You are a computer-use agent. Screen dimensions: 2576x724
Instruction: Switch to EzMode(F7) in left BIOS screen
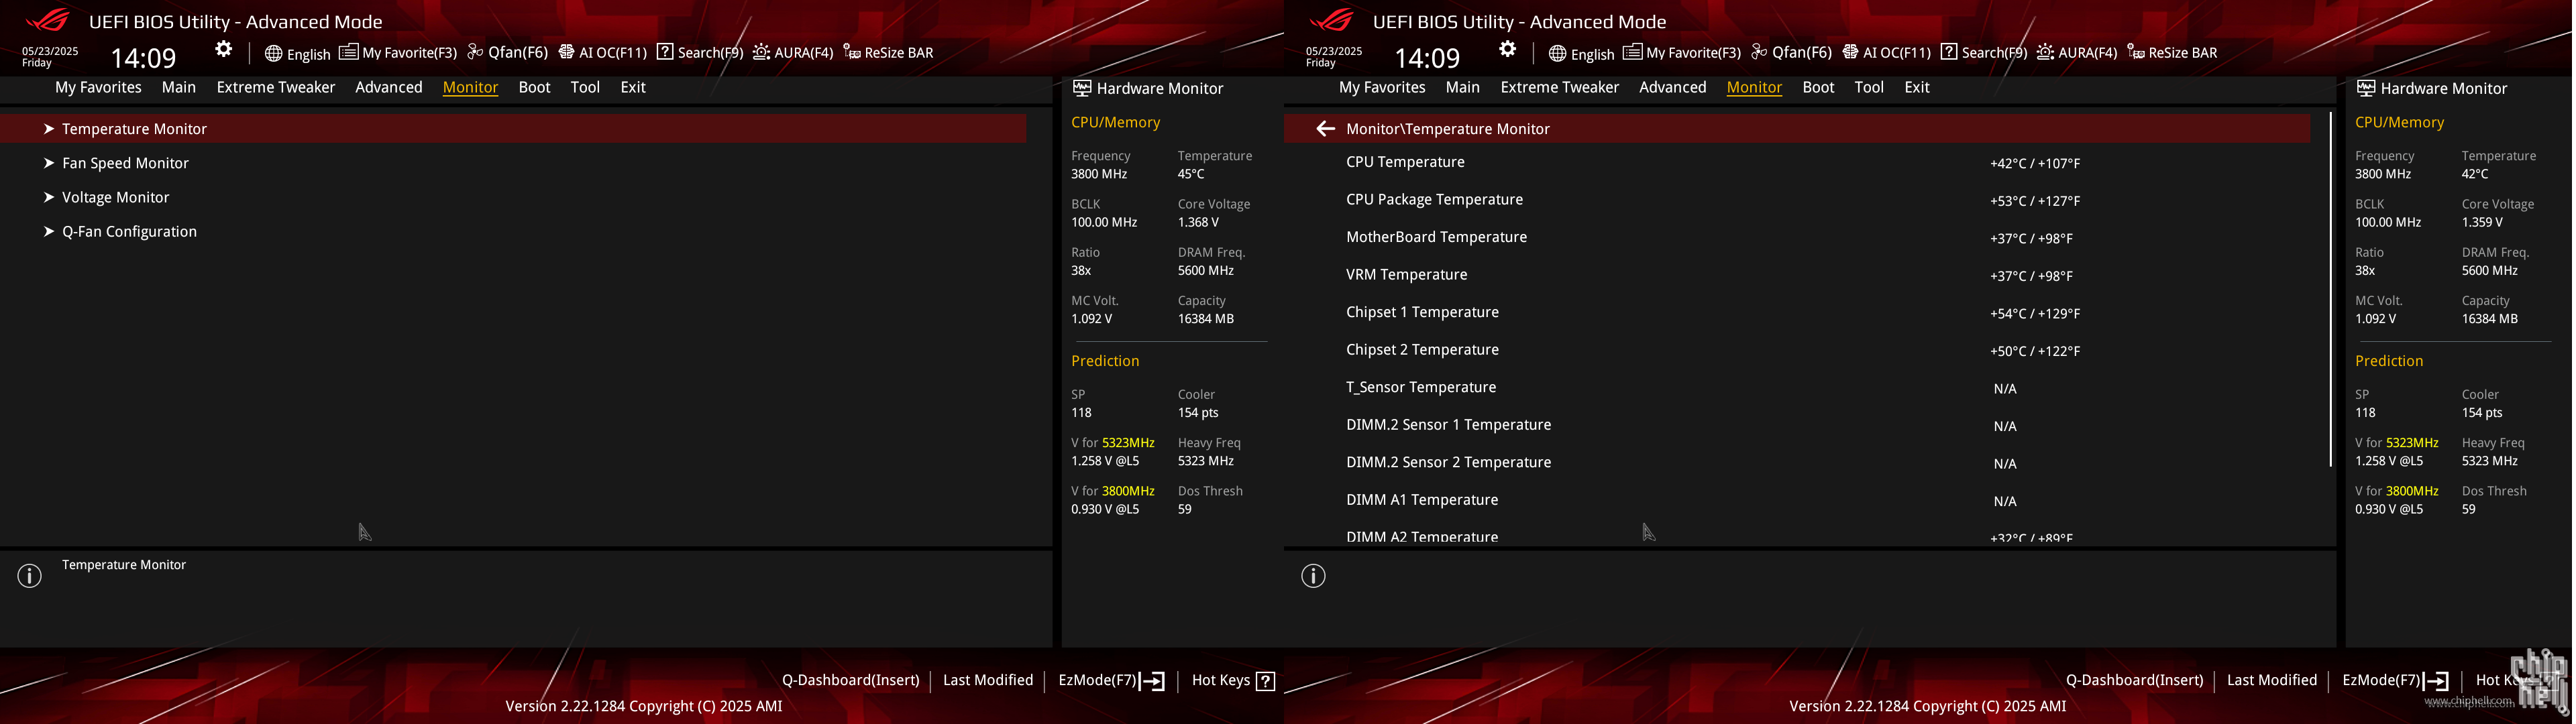[1111, 680]
